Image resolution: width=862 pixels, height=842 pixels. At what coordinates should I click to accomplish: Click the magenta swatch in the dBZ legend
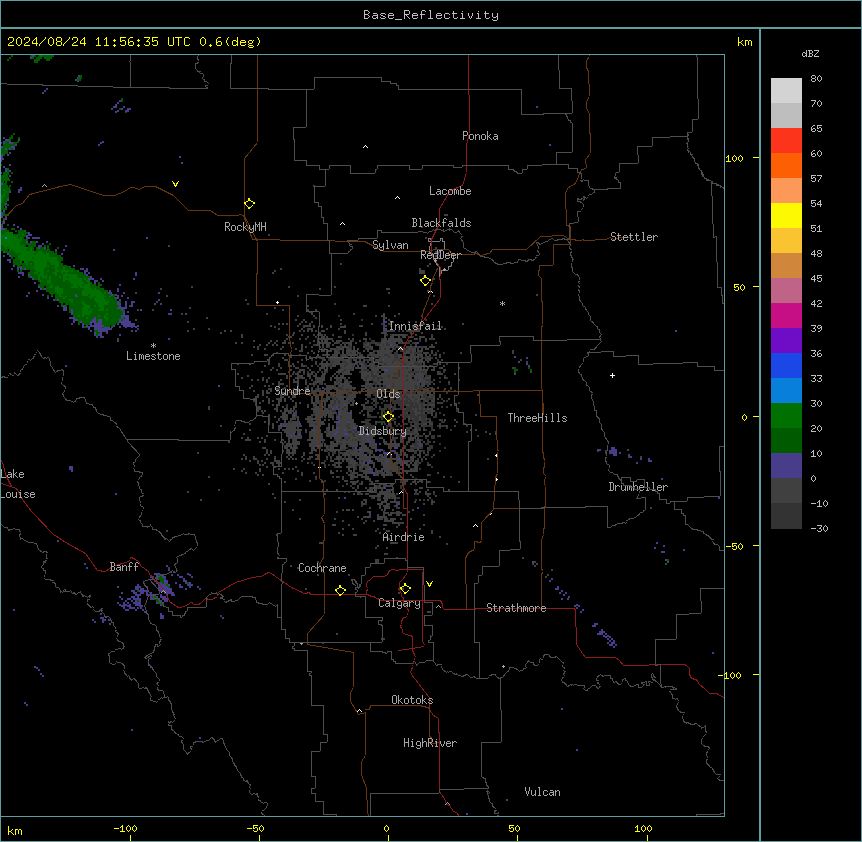pos(786,315)
